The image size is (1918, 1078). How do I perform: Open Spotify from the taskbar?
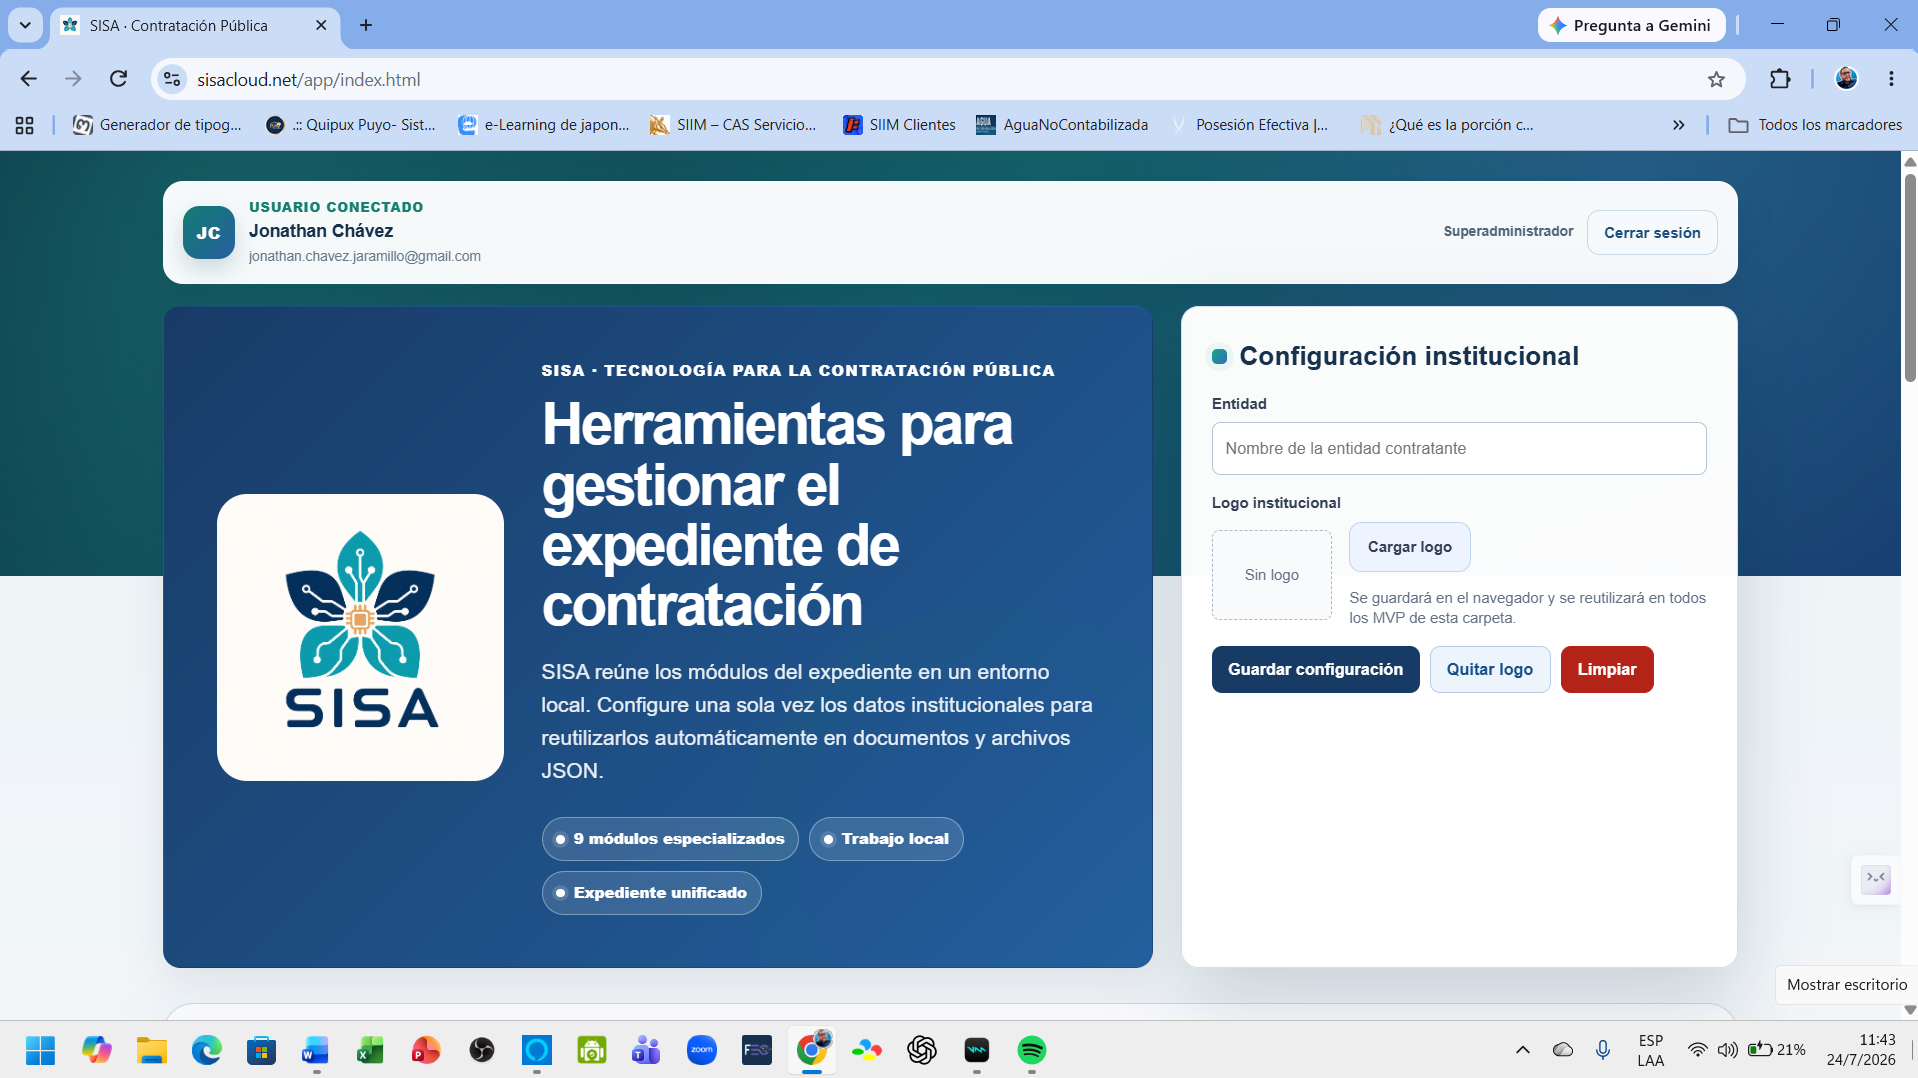click(1032, 1050)
